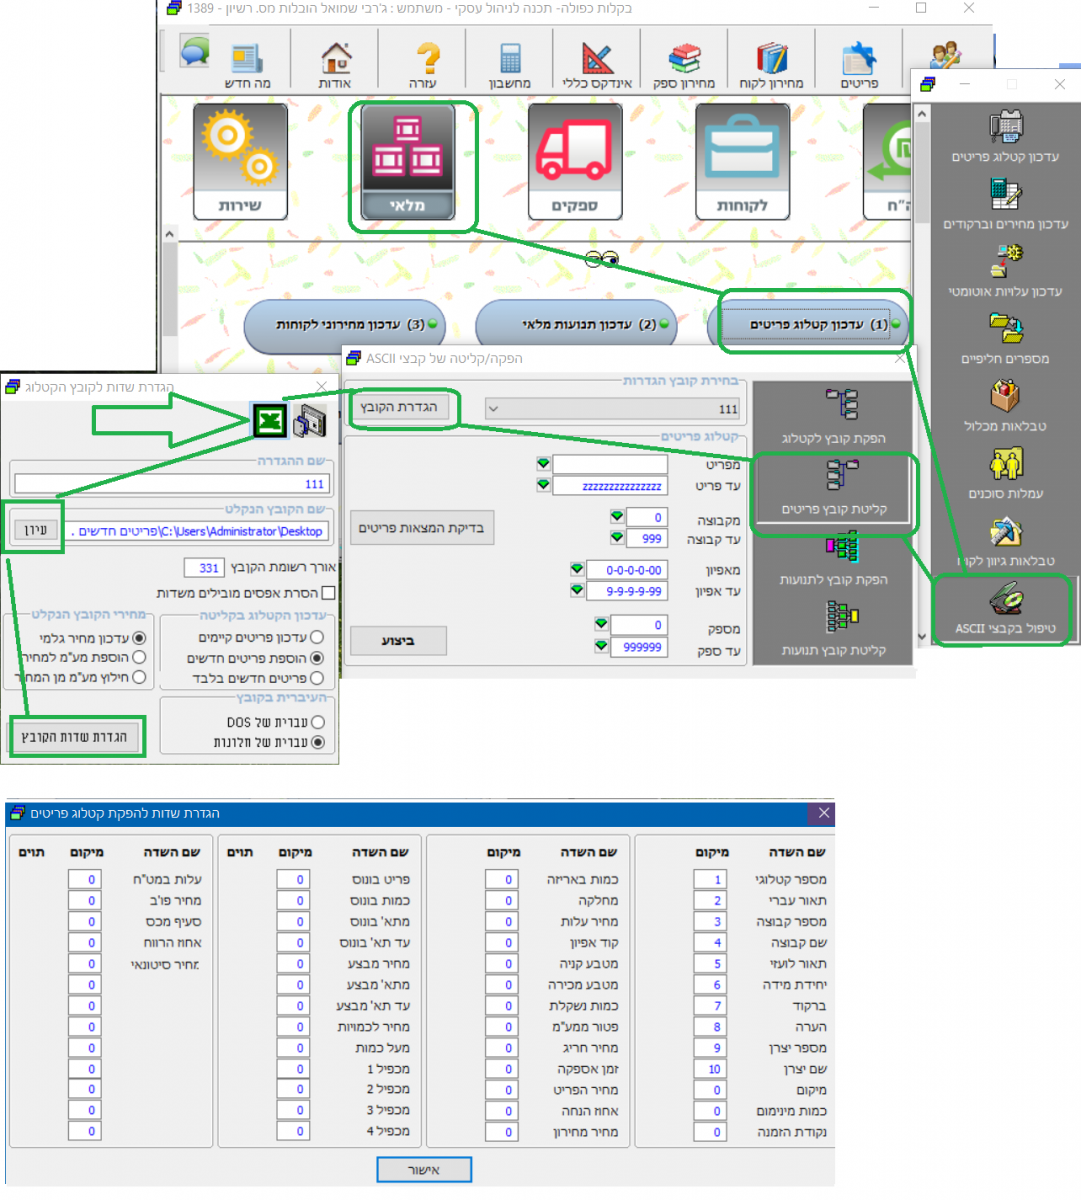Click the side panel scrollbar down arrow
The height and width of the screenshot is (1200, 1081).
(x=922, y=636)
